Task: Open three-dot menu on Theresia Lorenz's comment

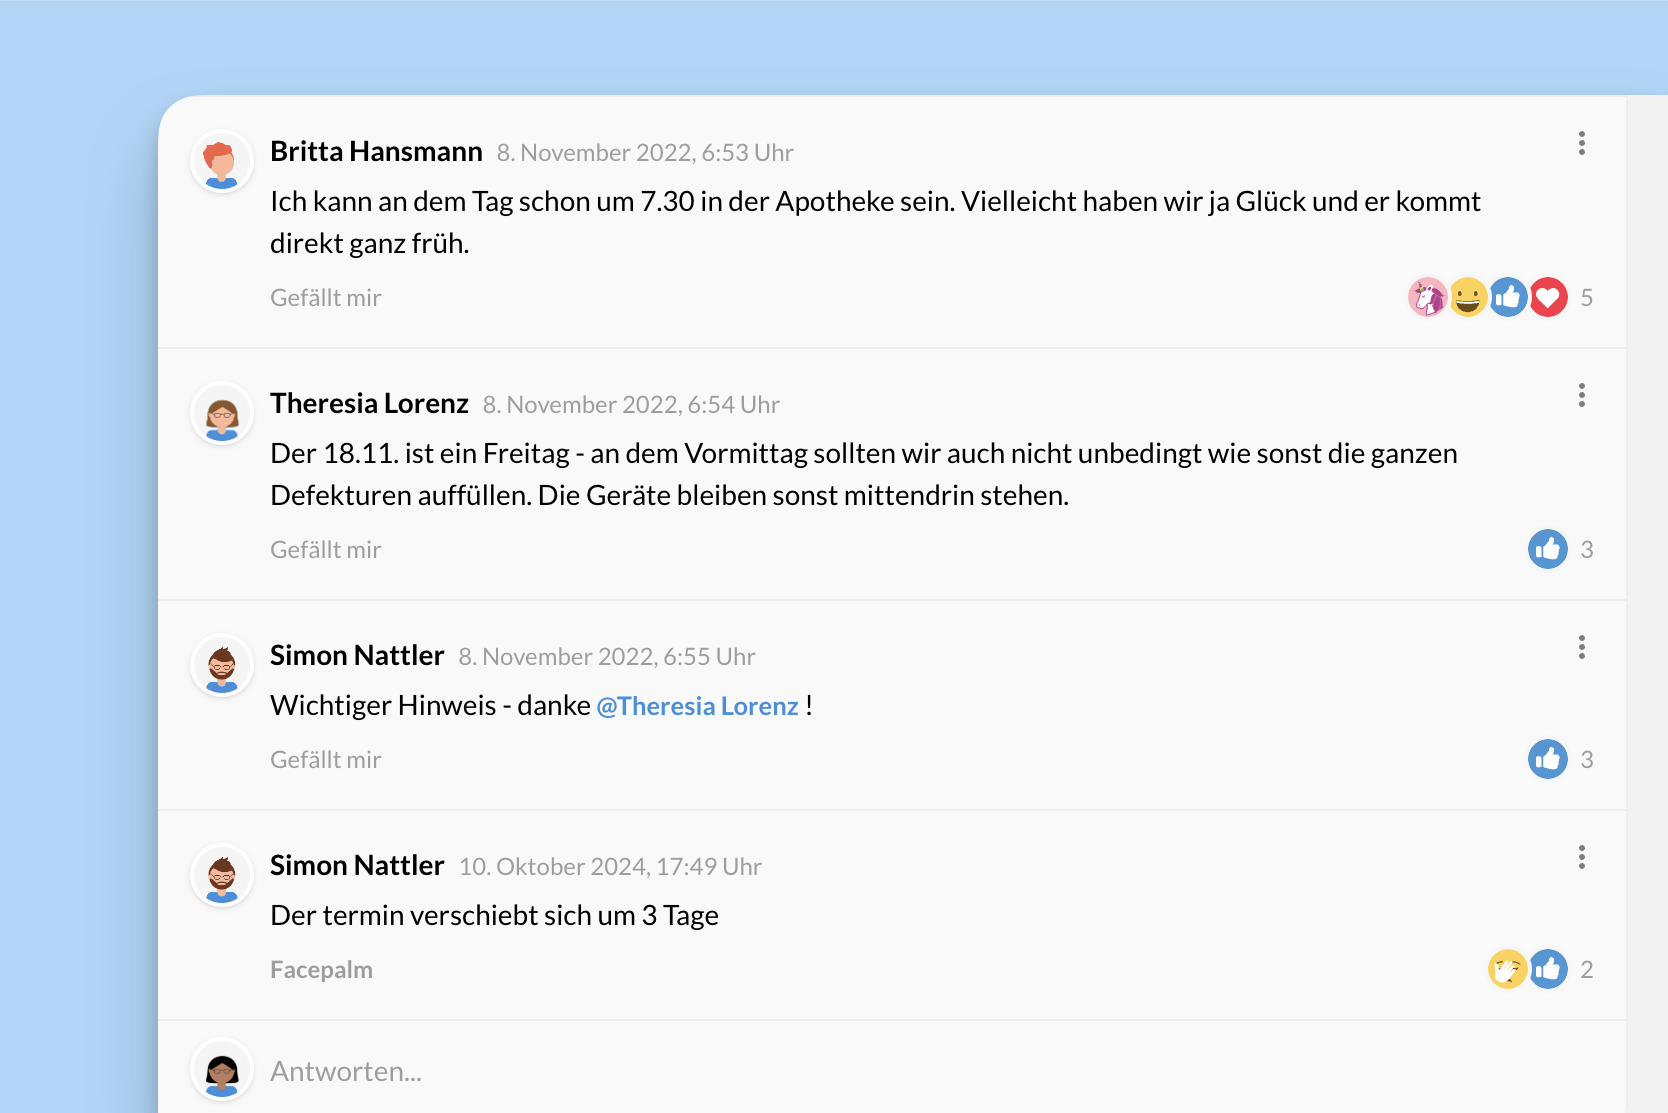Action: tap(1581, 395)
